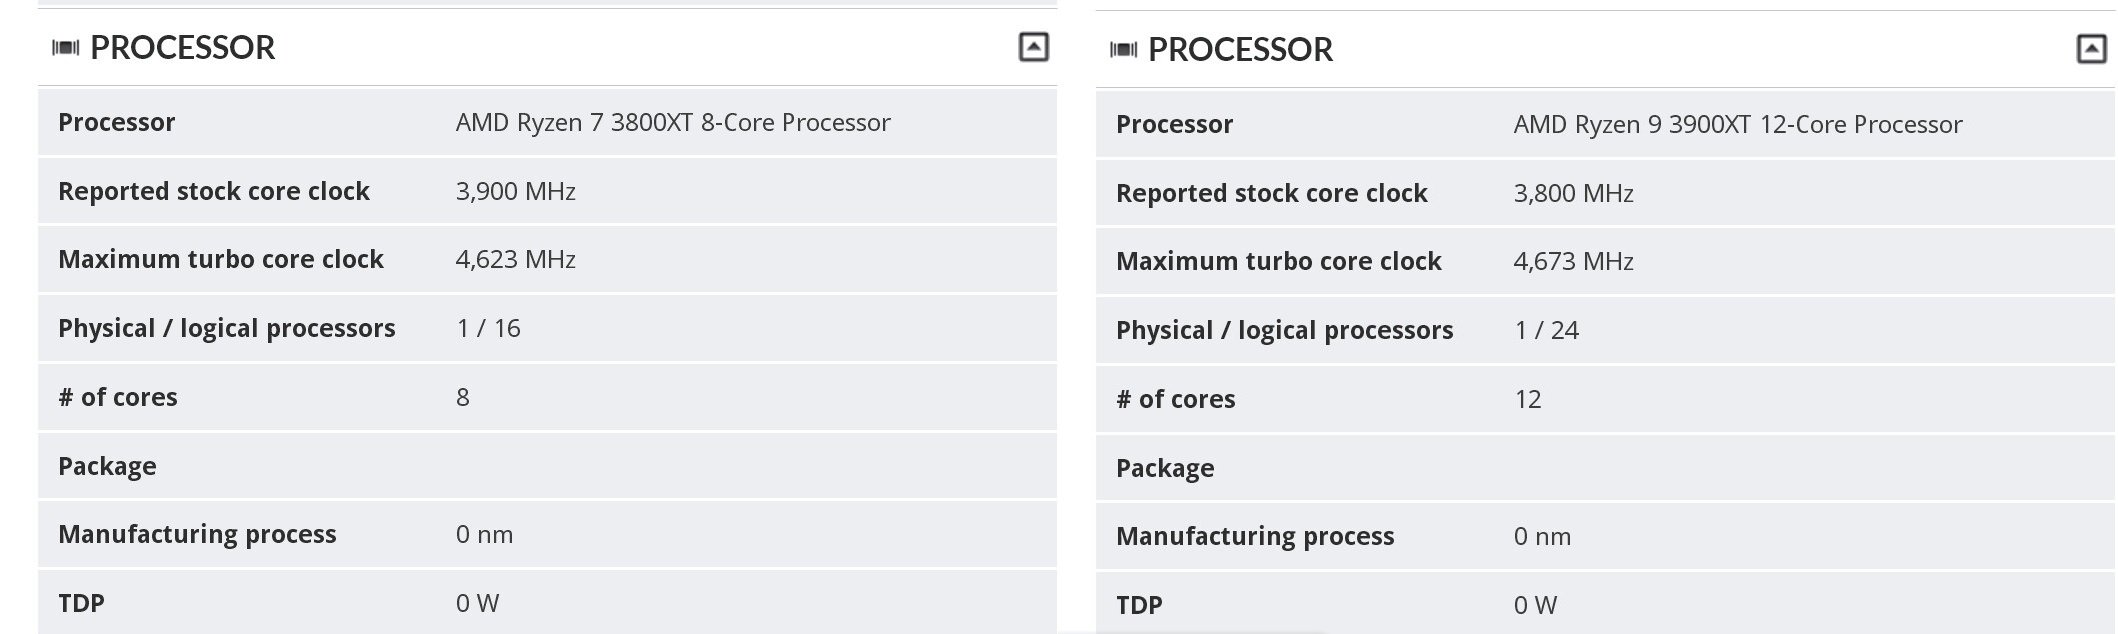The height and width of the screenshot is (634, 2118).
Task: Click the 3,800 MHz stock core clock value
Action: [1573, 194]
